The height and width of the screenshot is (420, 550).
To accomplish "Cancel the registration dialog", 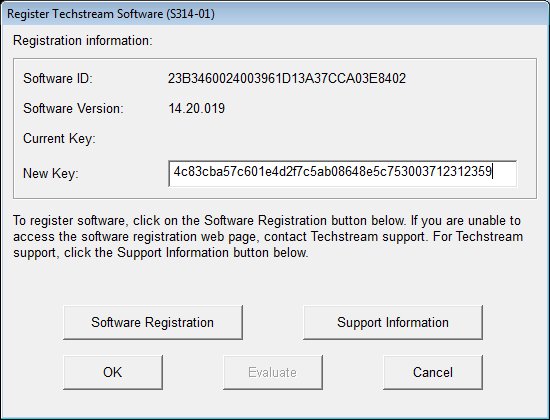I will tap(433, 372).
